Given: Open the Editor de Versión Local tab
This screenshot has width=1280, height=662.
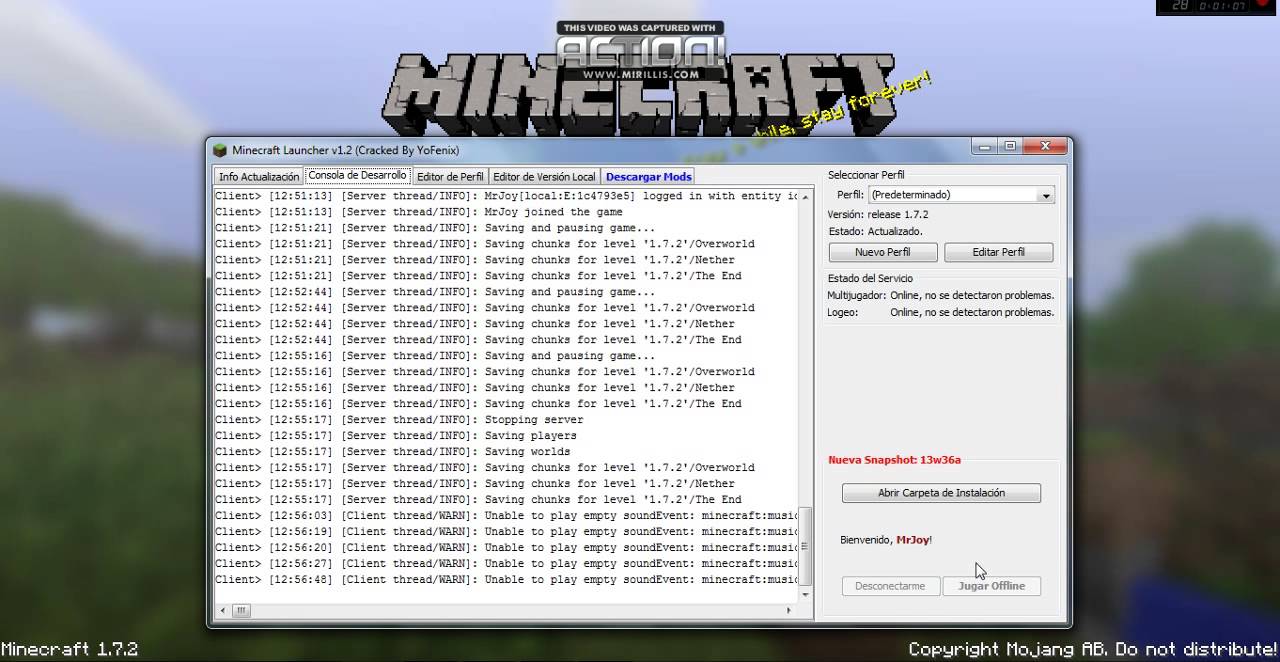Looking at the screenshot, I should pyautogui.click(x=544, y=177).
